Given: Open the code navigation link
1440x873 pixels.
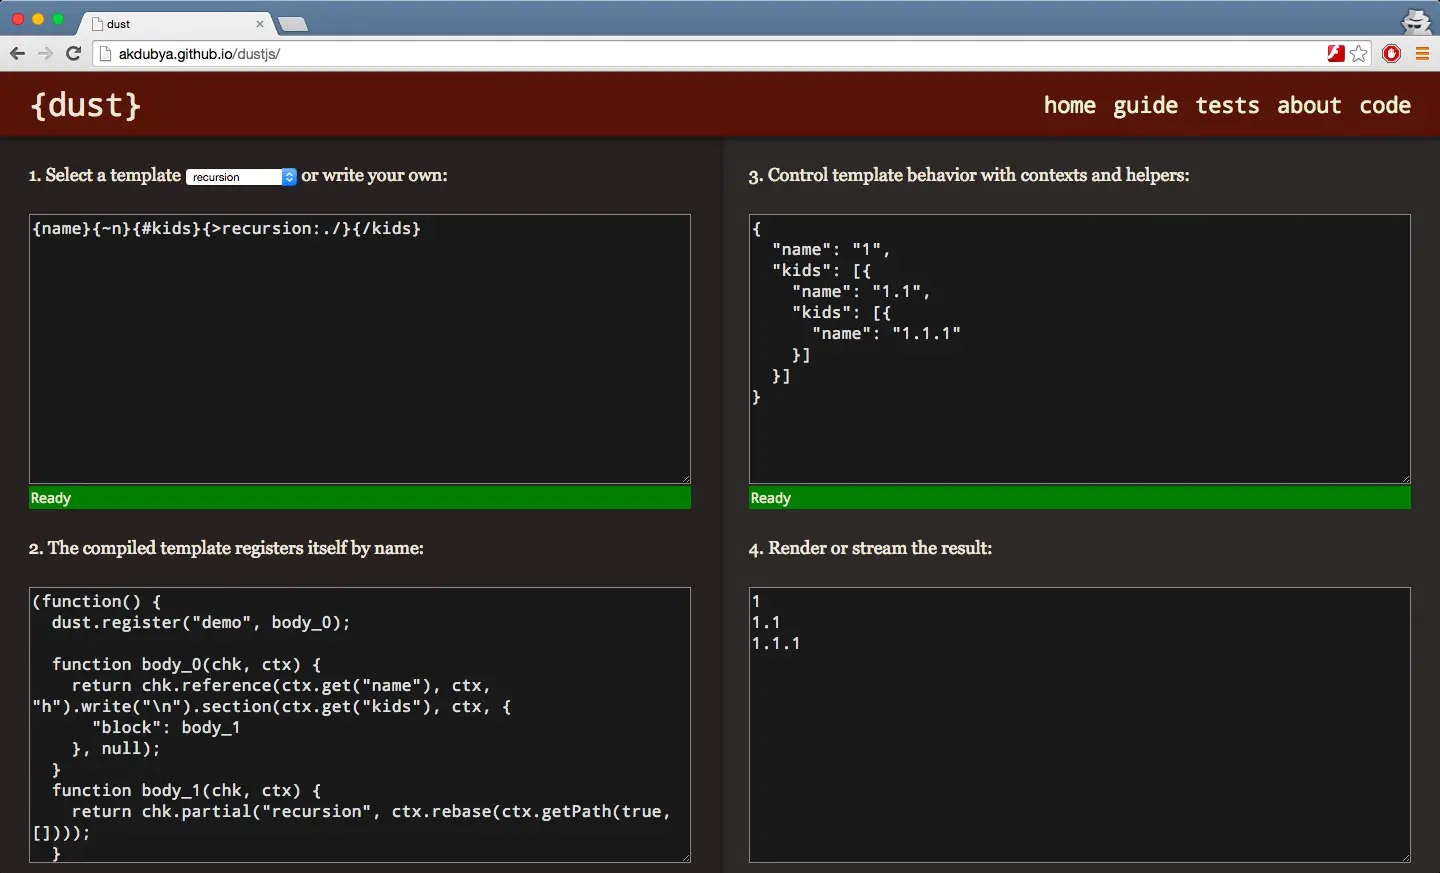Looking at the screenshot, I should click(1386, 105).
